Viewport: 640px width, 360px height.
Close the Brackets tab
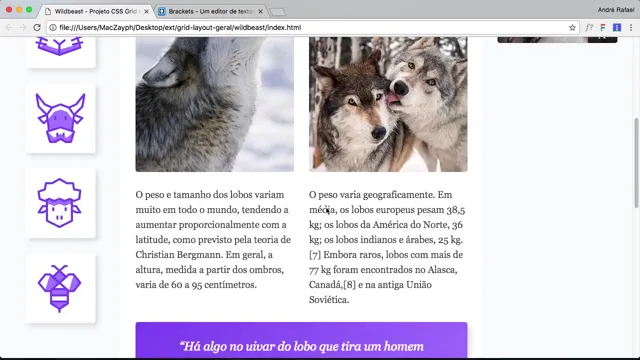pos(260,11)
